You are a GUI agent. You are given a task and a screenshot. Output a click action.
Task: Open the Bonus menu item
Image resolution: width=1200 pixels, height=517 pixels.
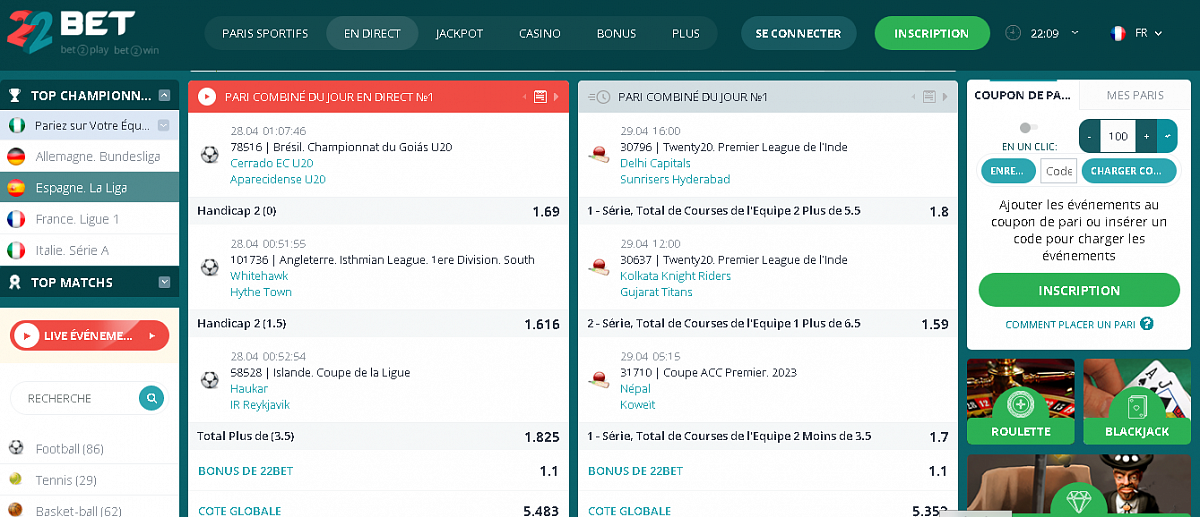tap(616, 33)
